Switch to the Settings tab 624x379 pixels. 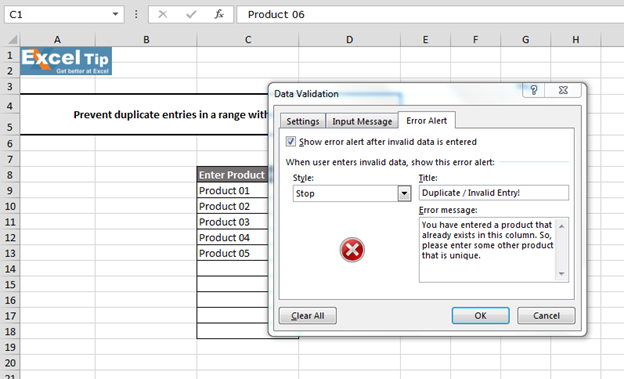303,121
